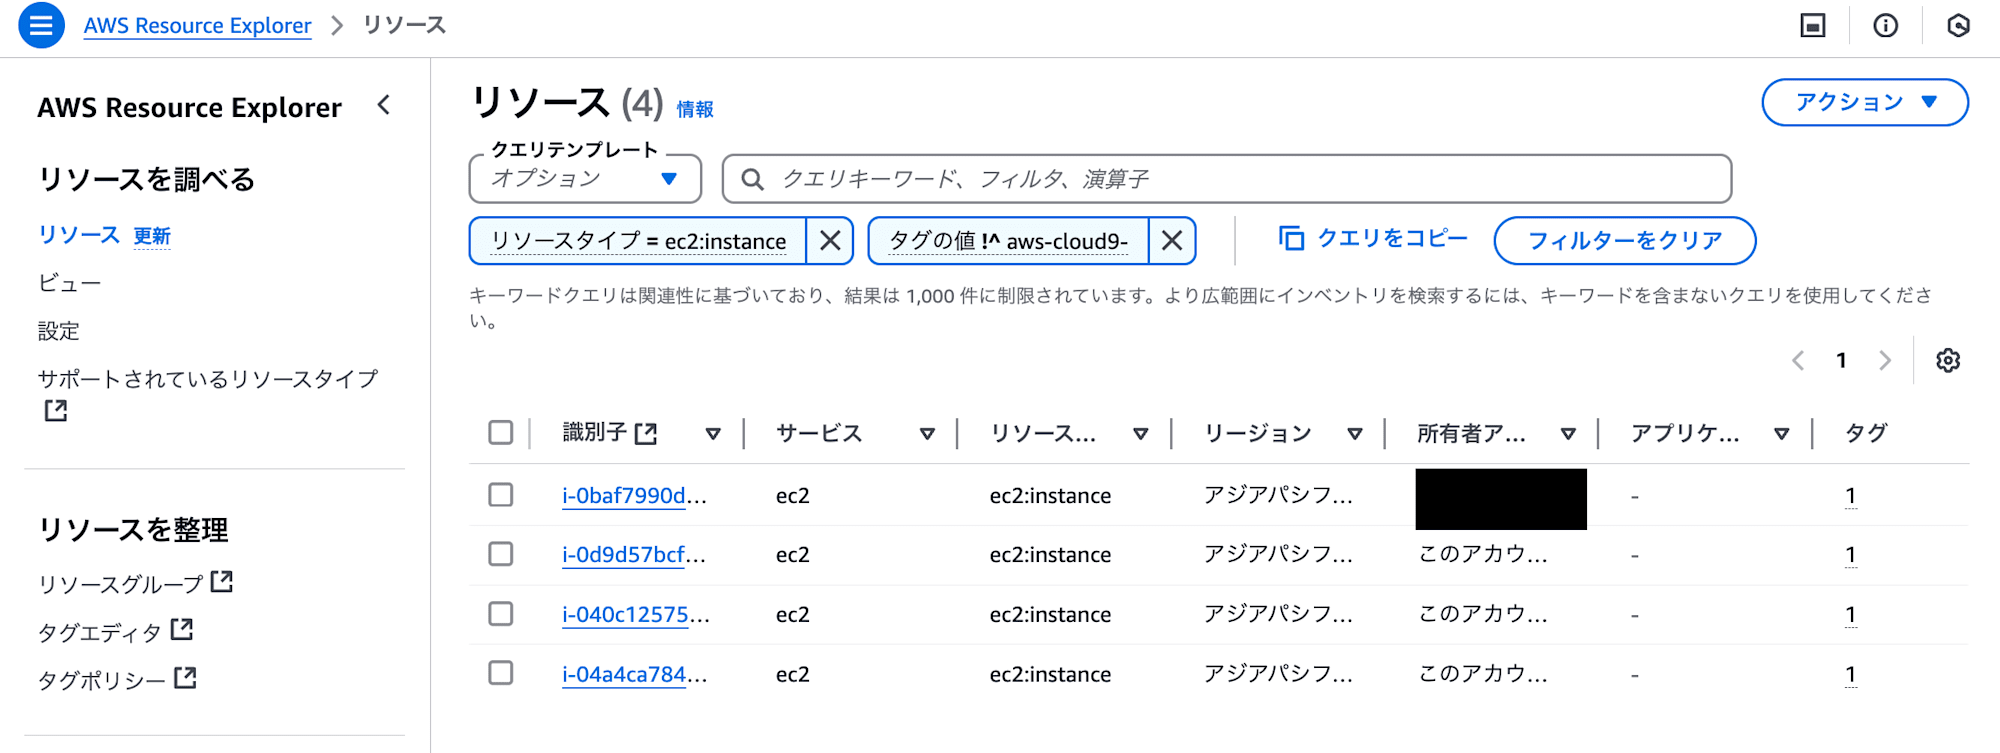Click the 情報 info link beside リソース heading
Screen dimensions: 2000x753
tap(695, 109)
